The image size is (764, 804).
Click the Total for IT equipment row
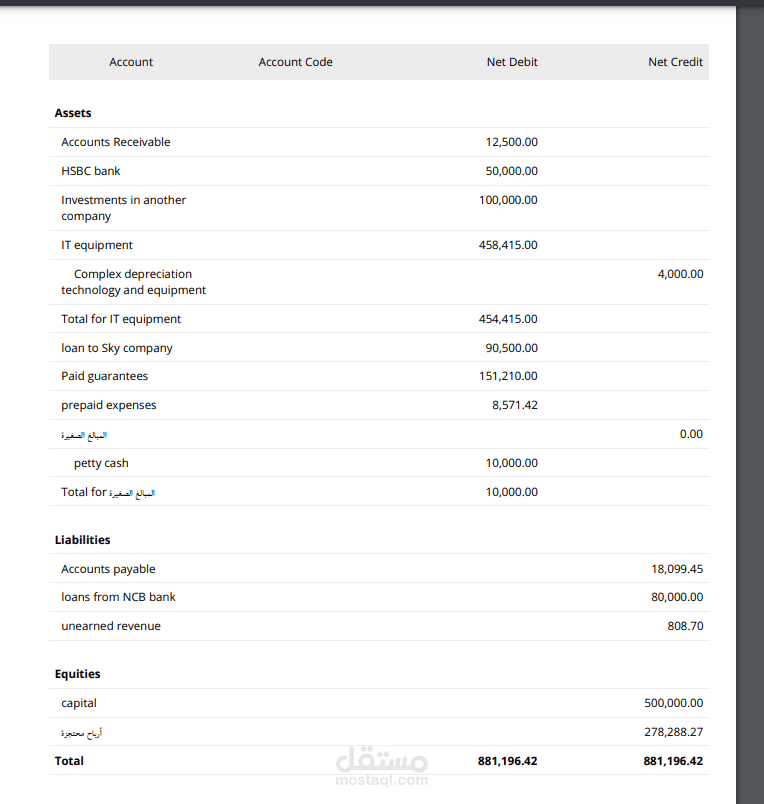point(121,319)
